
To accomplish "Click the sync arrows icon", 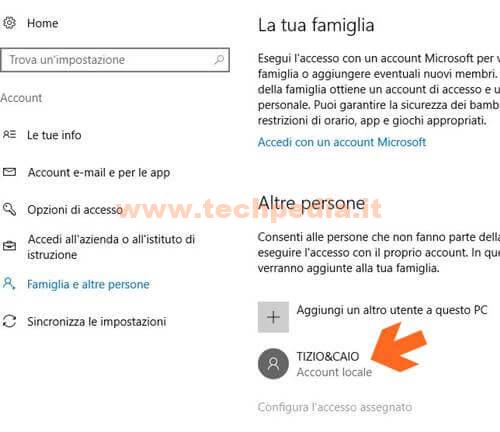I will click(9, 321).
